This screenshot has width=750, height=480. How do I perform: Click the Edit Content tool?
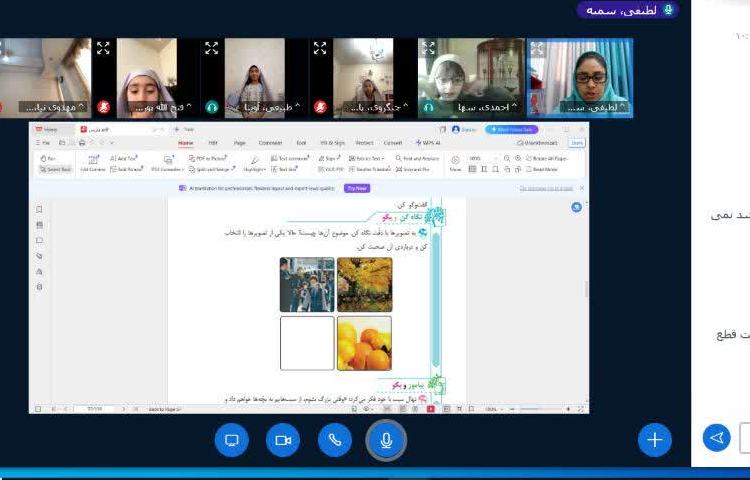(x=92, y=163)
